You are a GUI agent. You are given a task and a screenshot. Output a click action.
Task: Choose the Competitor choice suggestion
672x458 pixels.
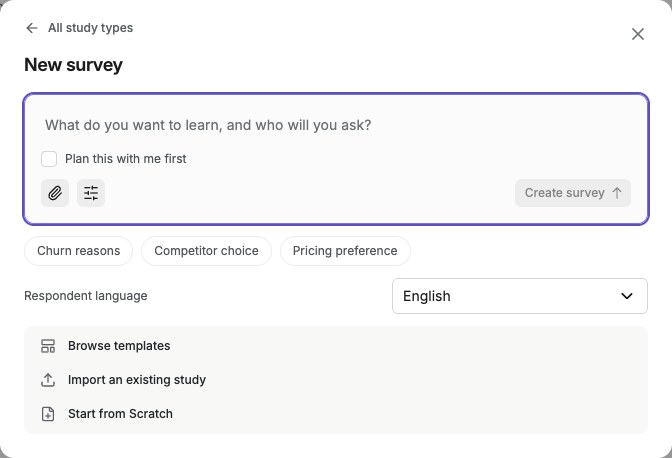[x=206, y=251]
